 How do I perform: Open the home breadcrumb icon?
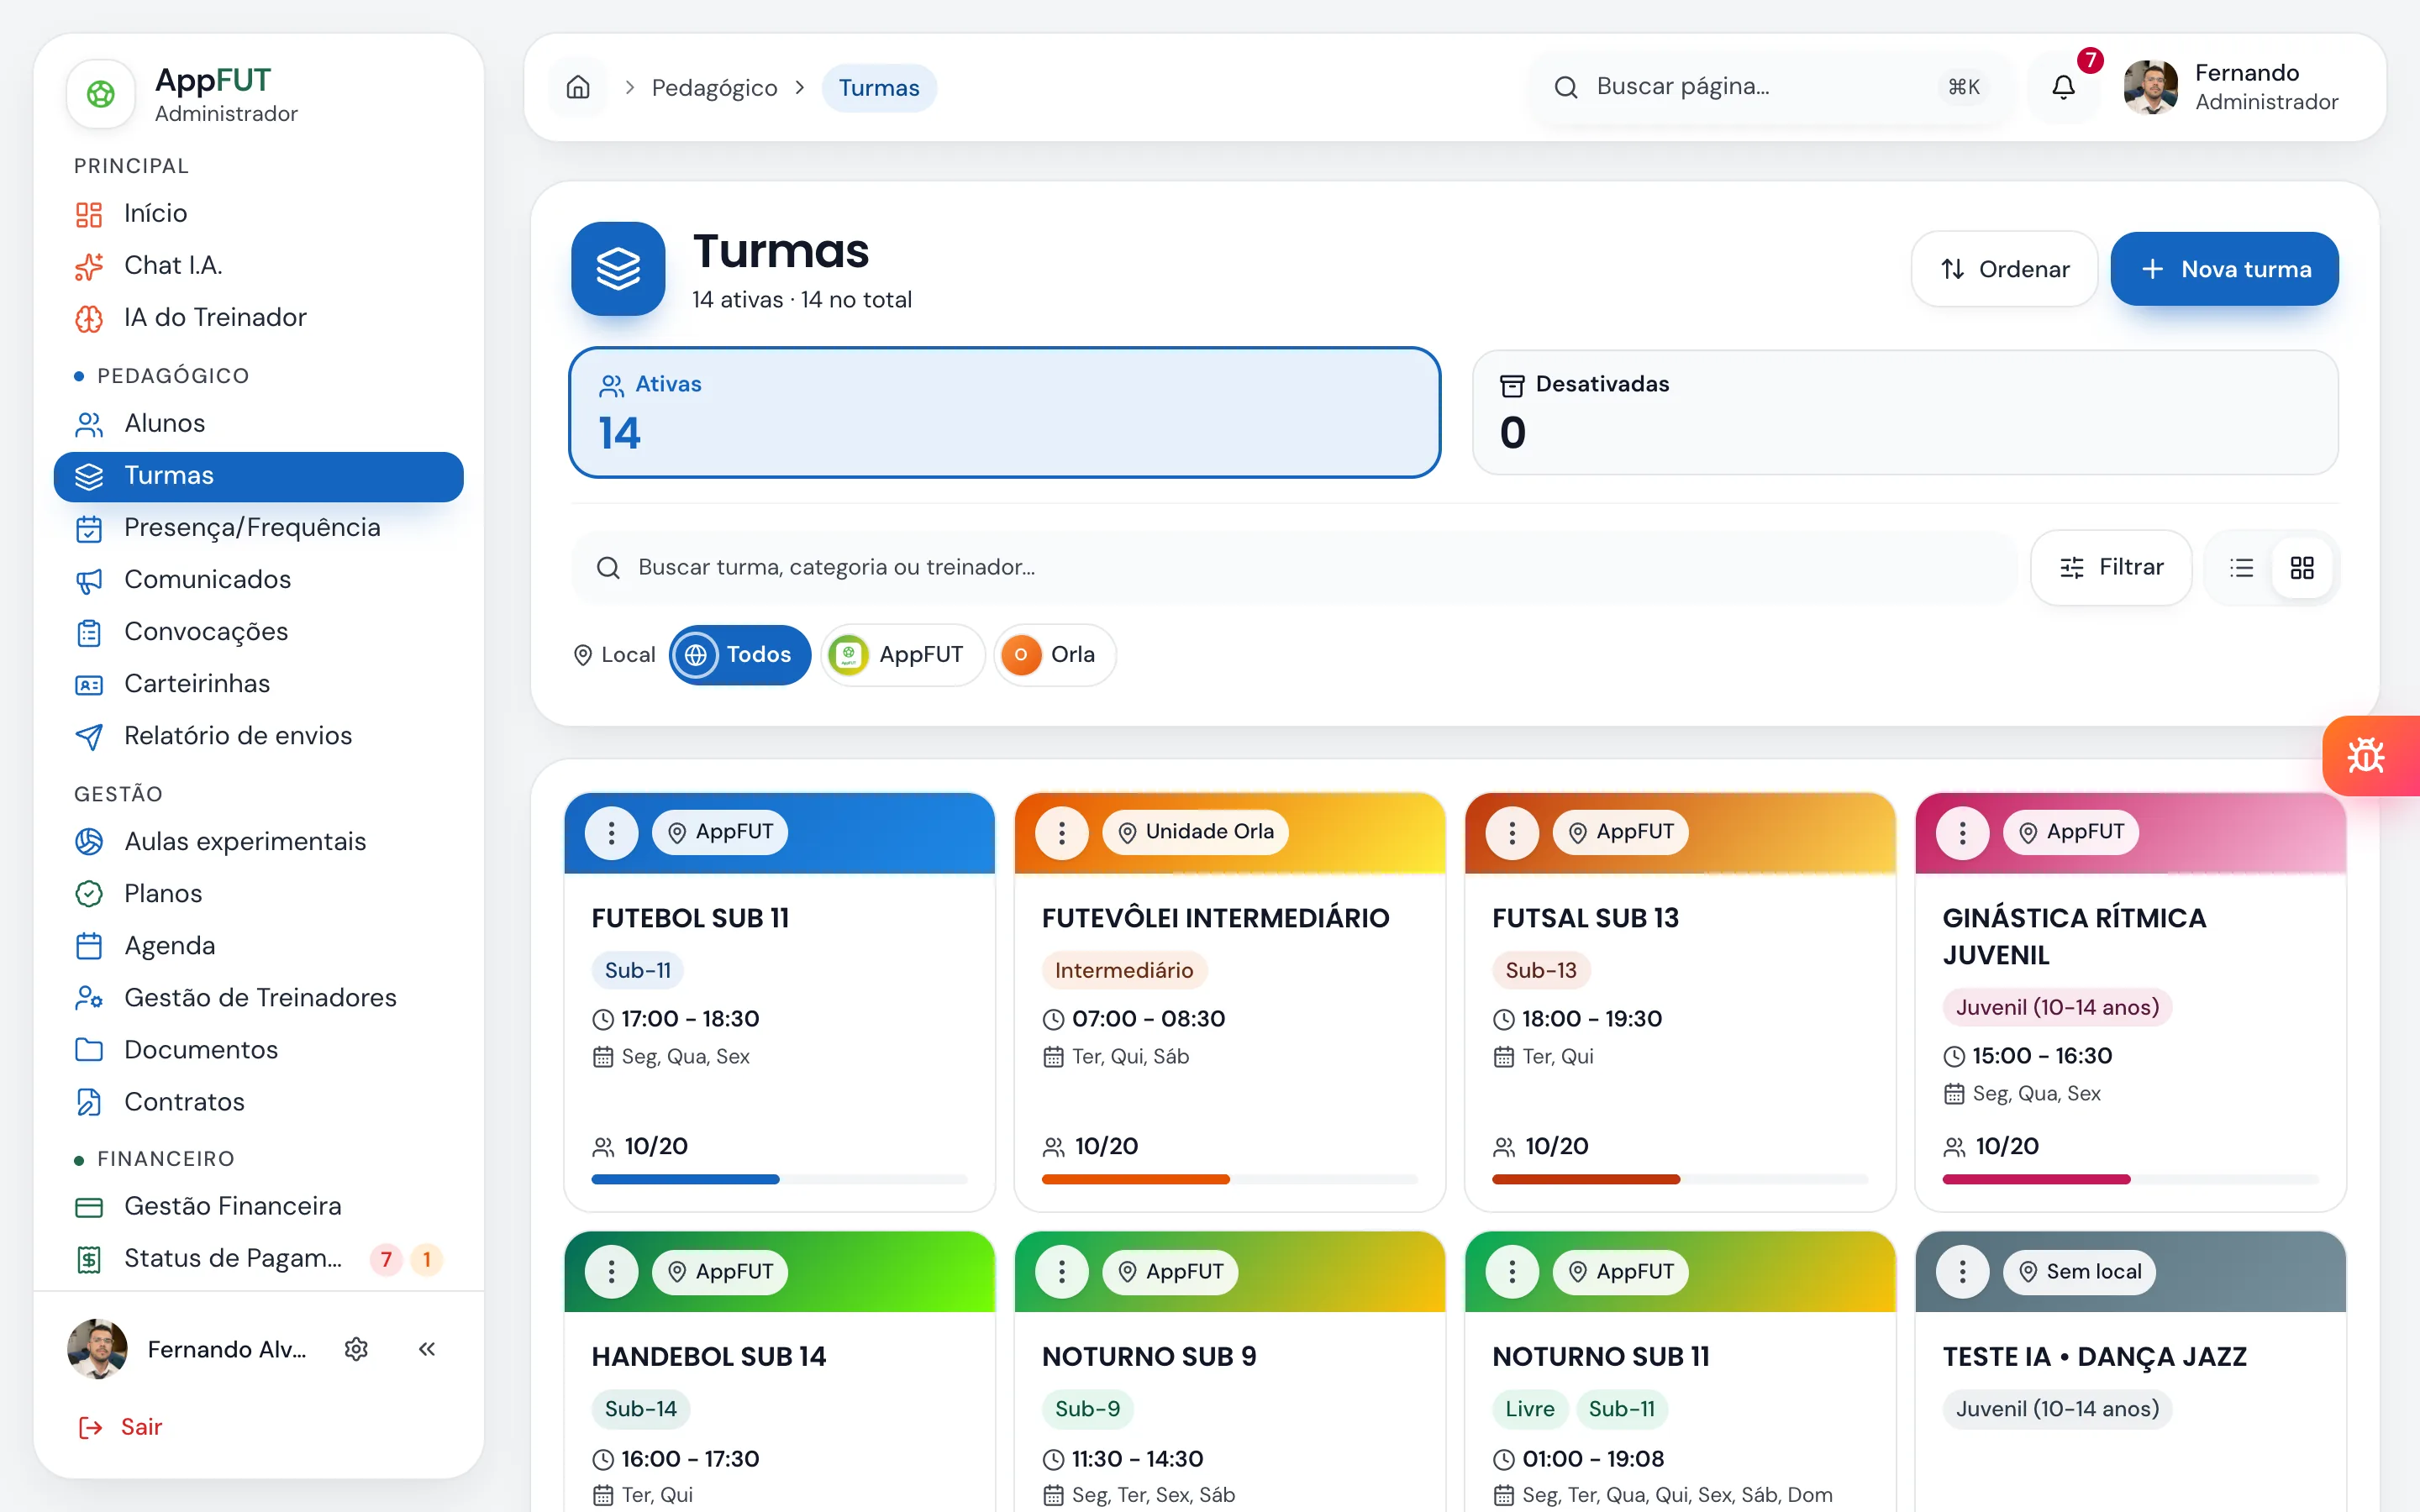coord(578,88)
